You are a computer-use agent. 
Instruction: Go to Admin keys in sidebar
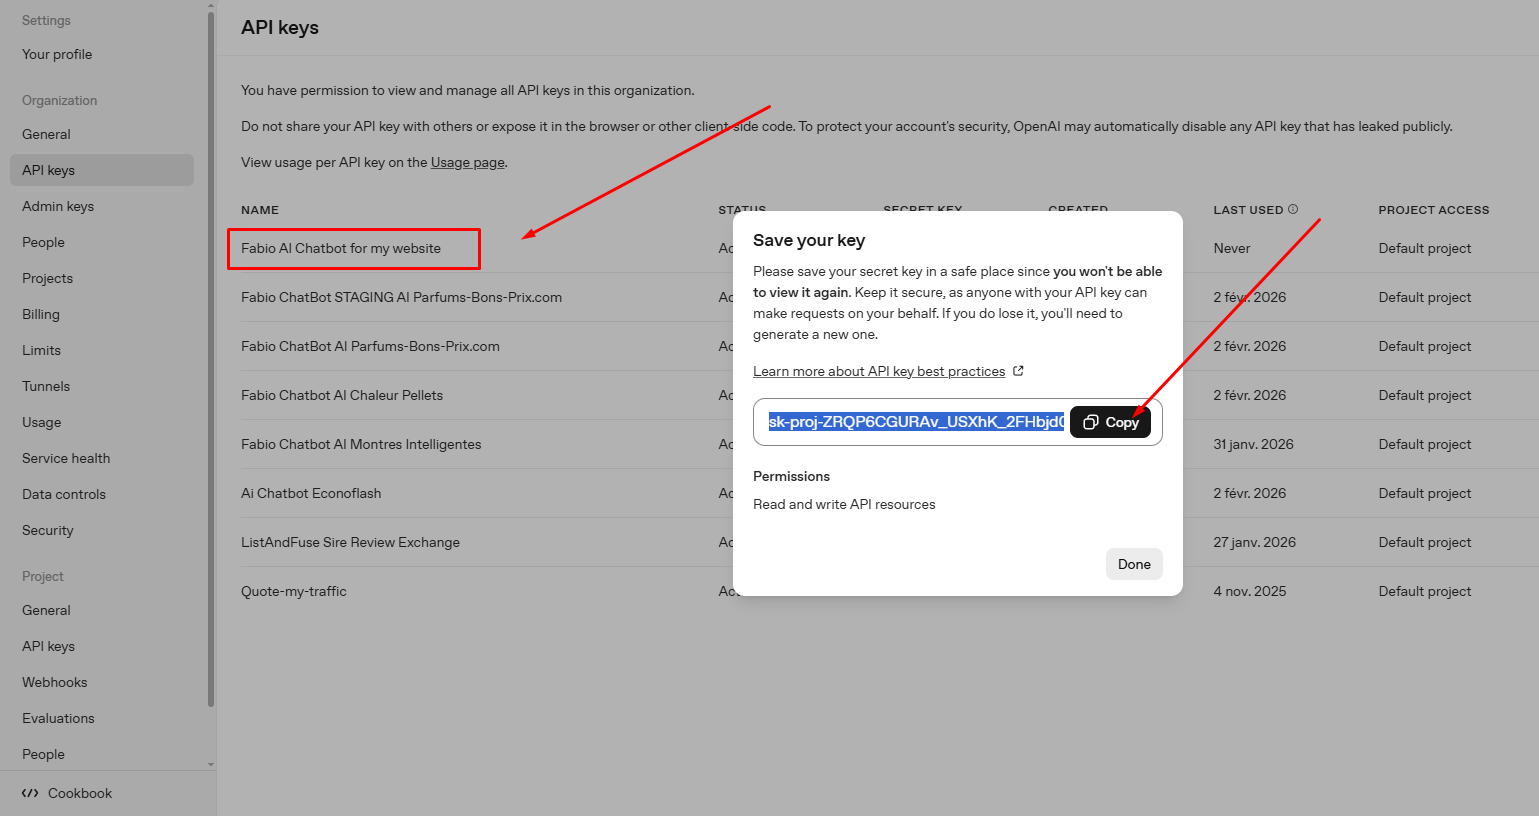(x=58, y=206)
